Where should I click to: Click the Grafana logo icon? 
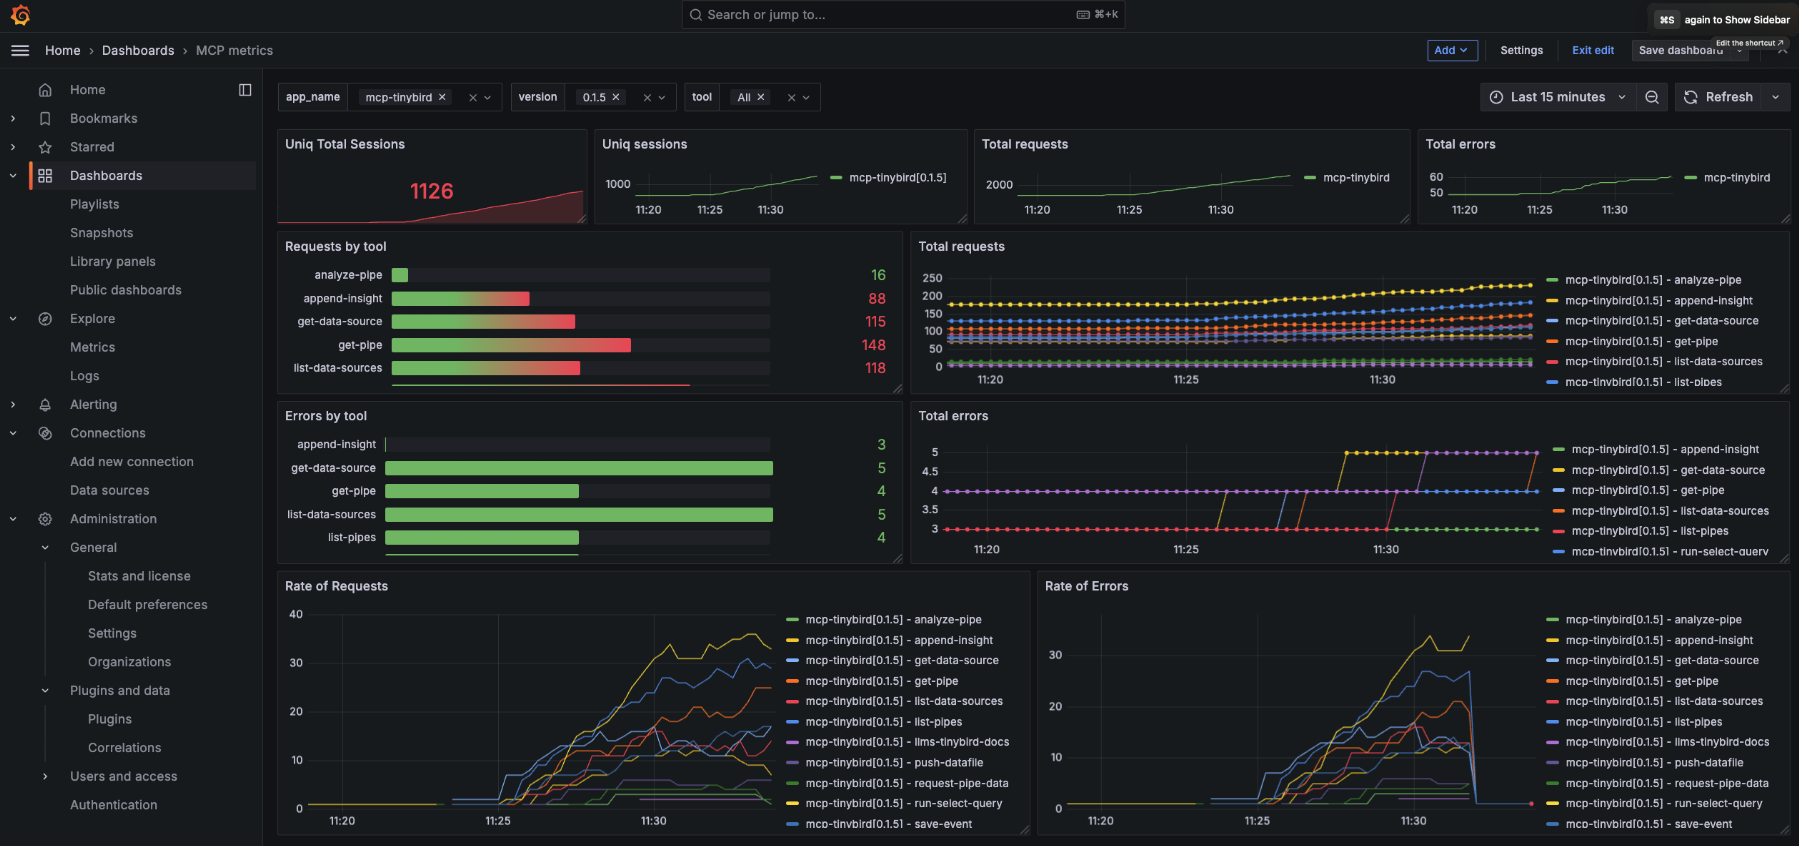point(20,15)
